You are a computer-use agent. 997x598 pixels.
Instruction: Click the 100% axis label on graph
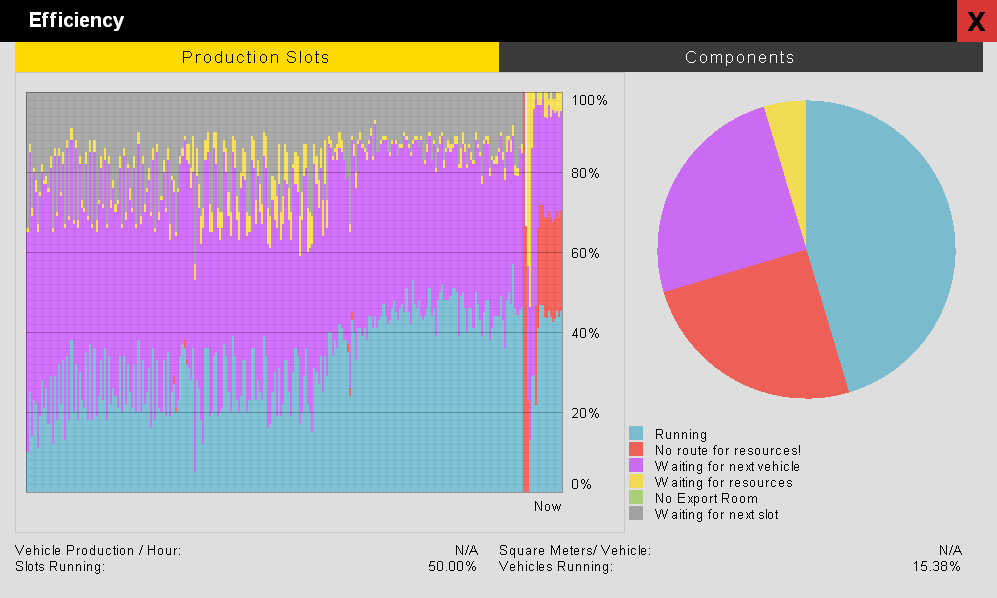[x=589, y=101]
